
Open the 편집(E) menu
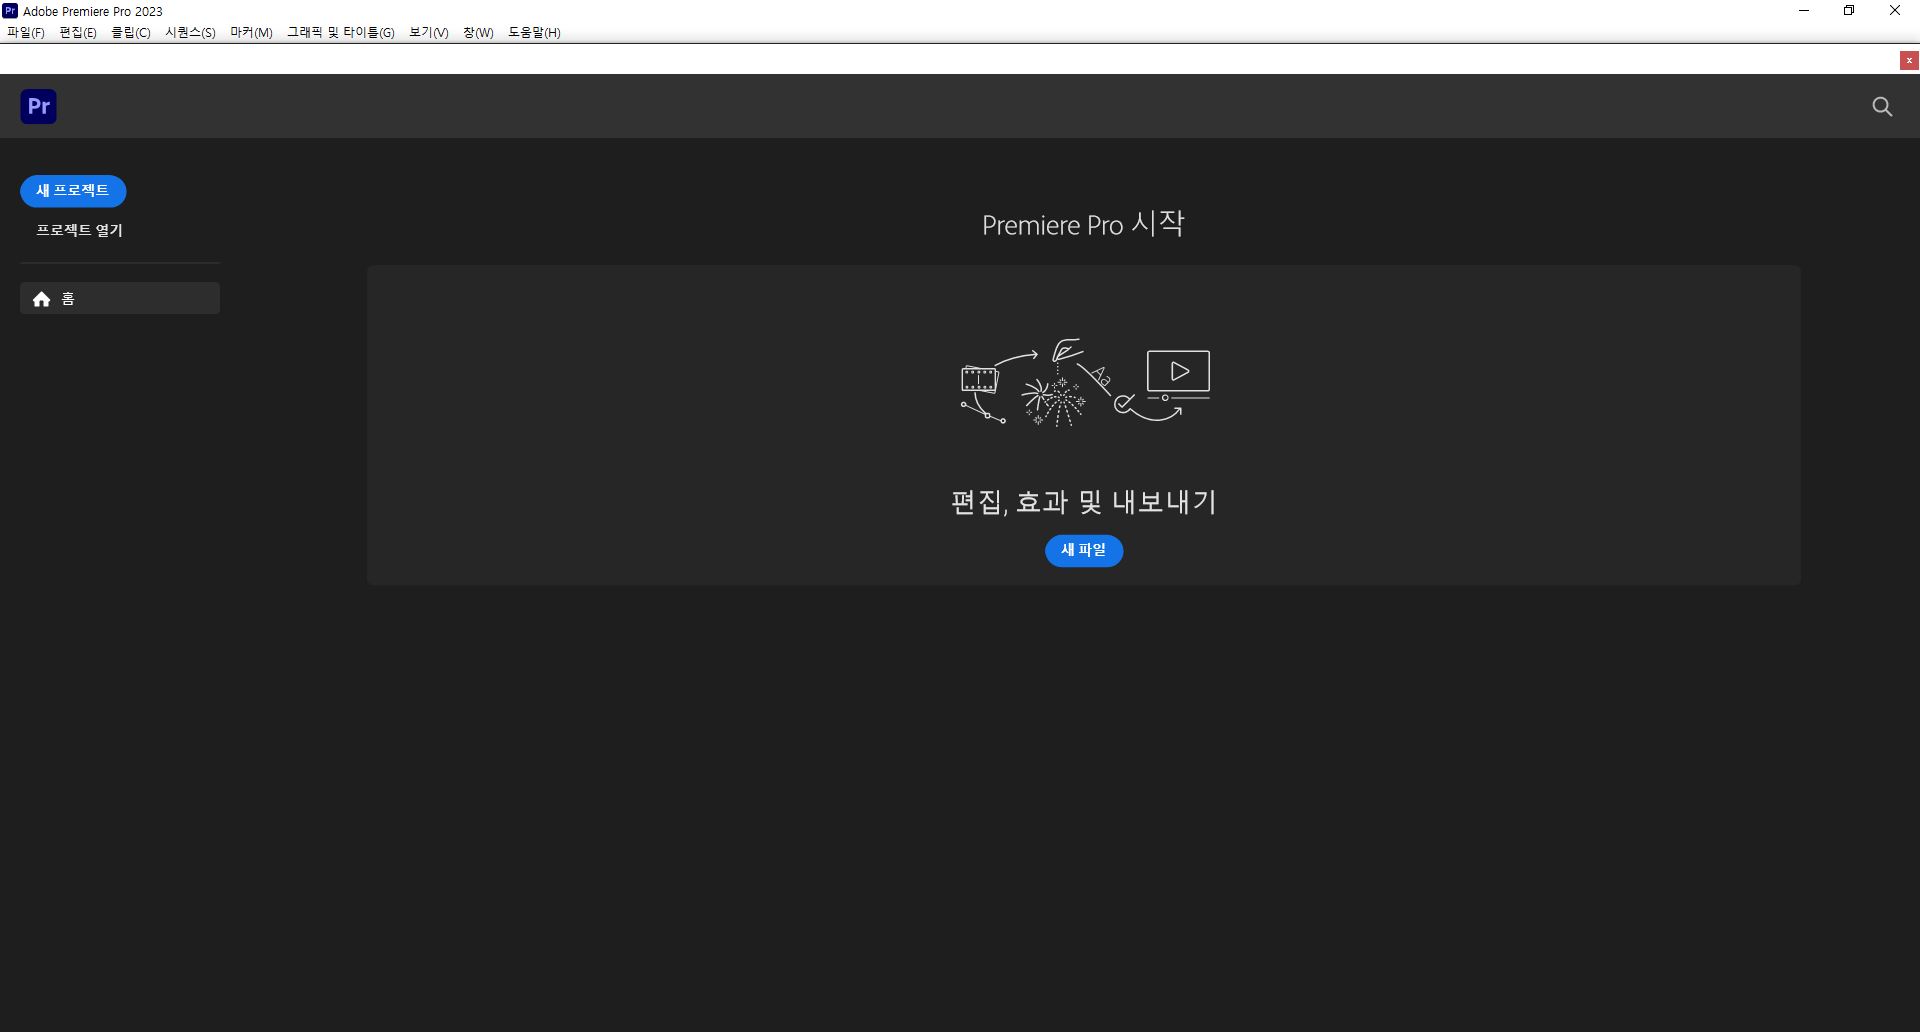click(78, 32)
